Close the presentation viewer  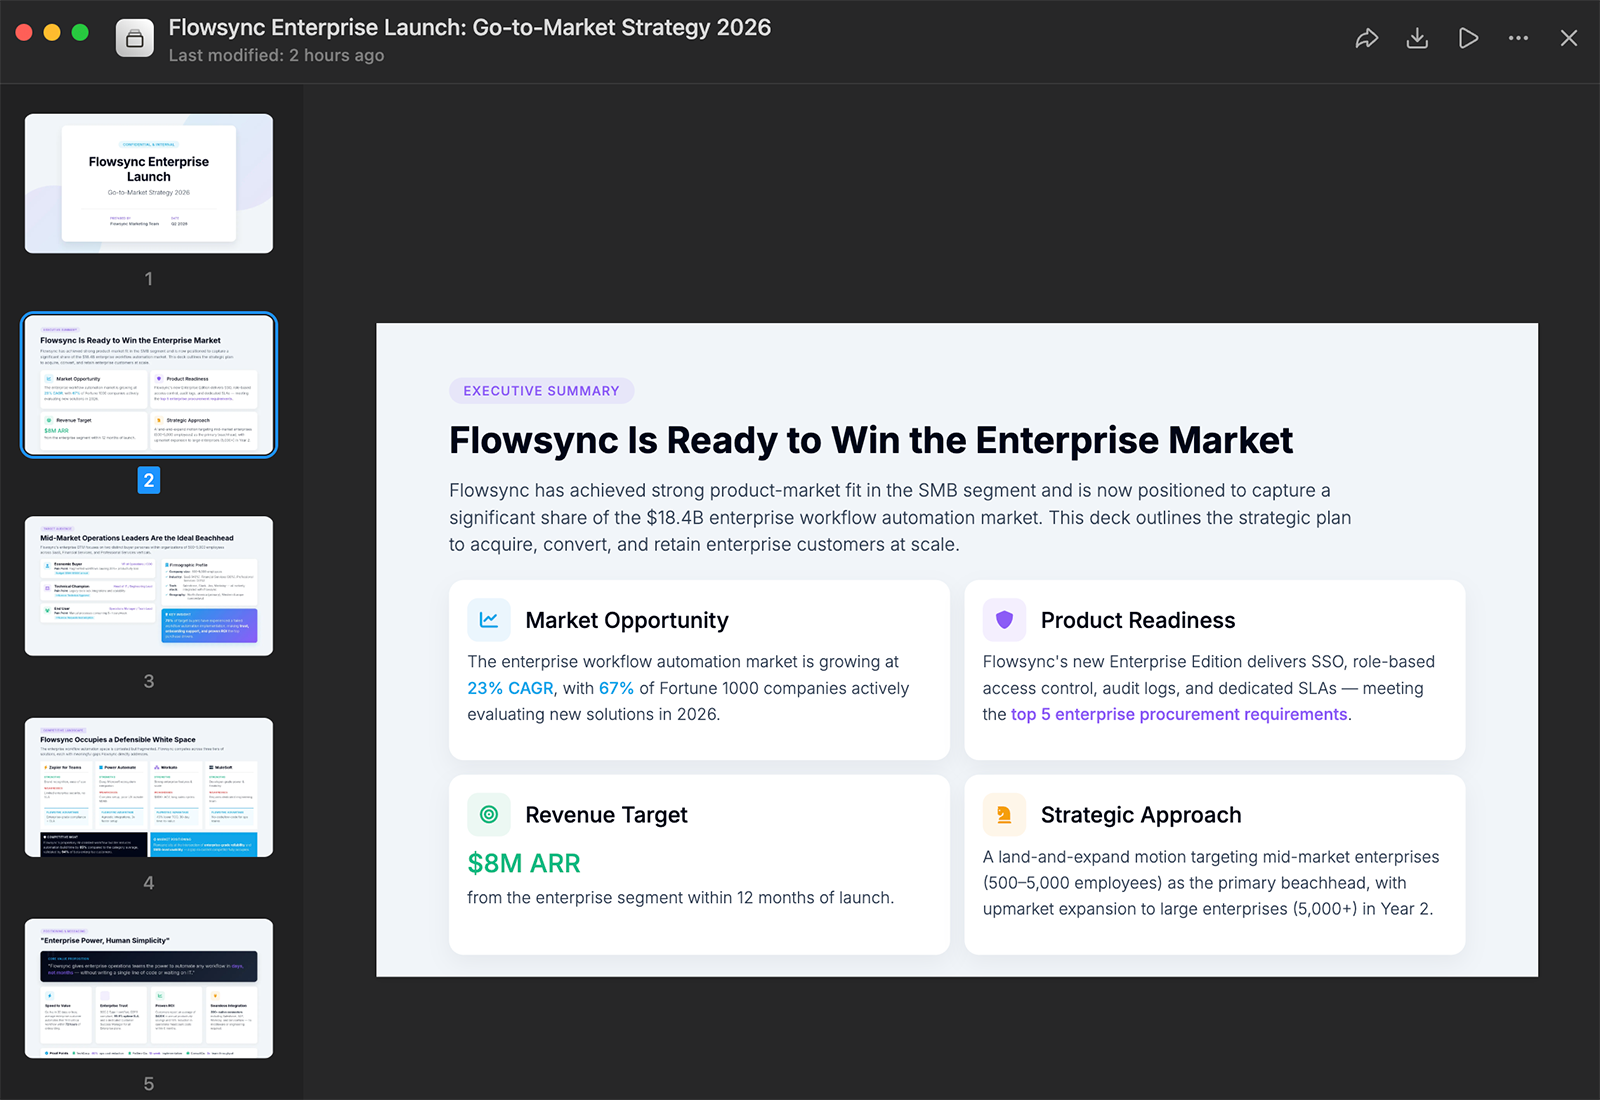[x=1569, y=38]
